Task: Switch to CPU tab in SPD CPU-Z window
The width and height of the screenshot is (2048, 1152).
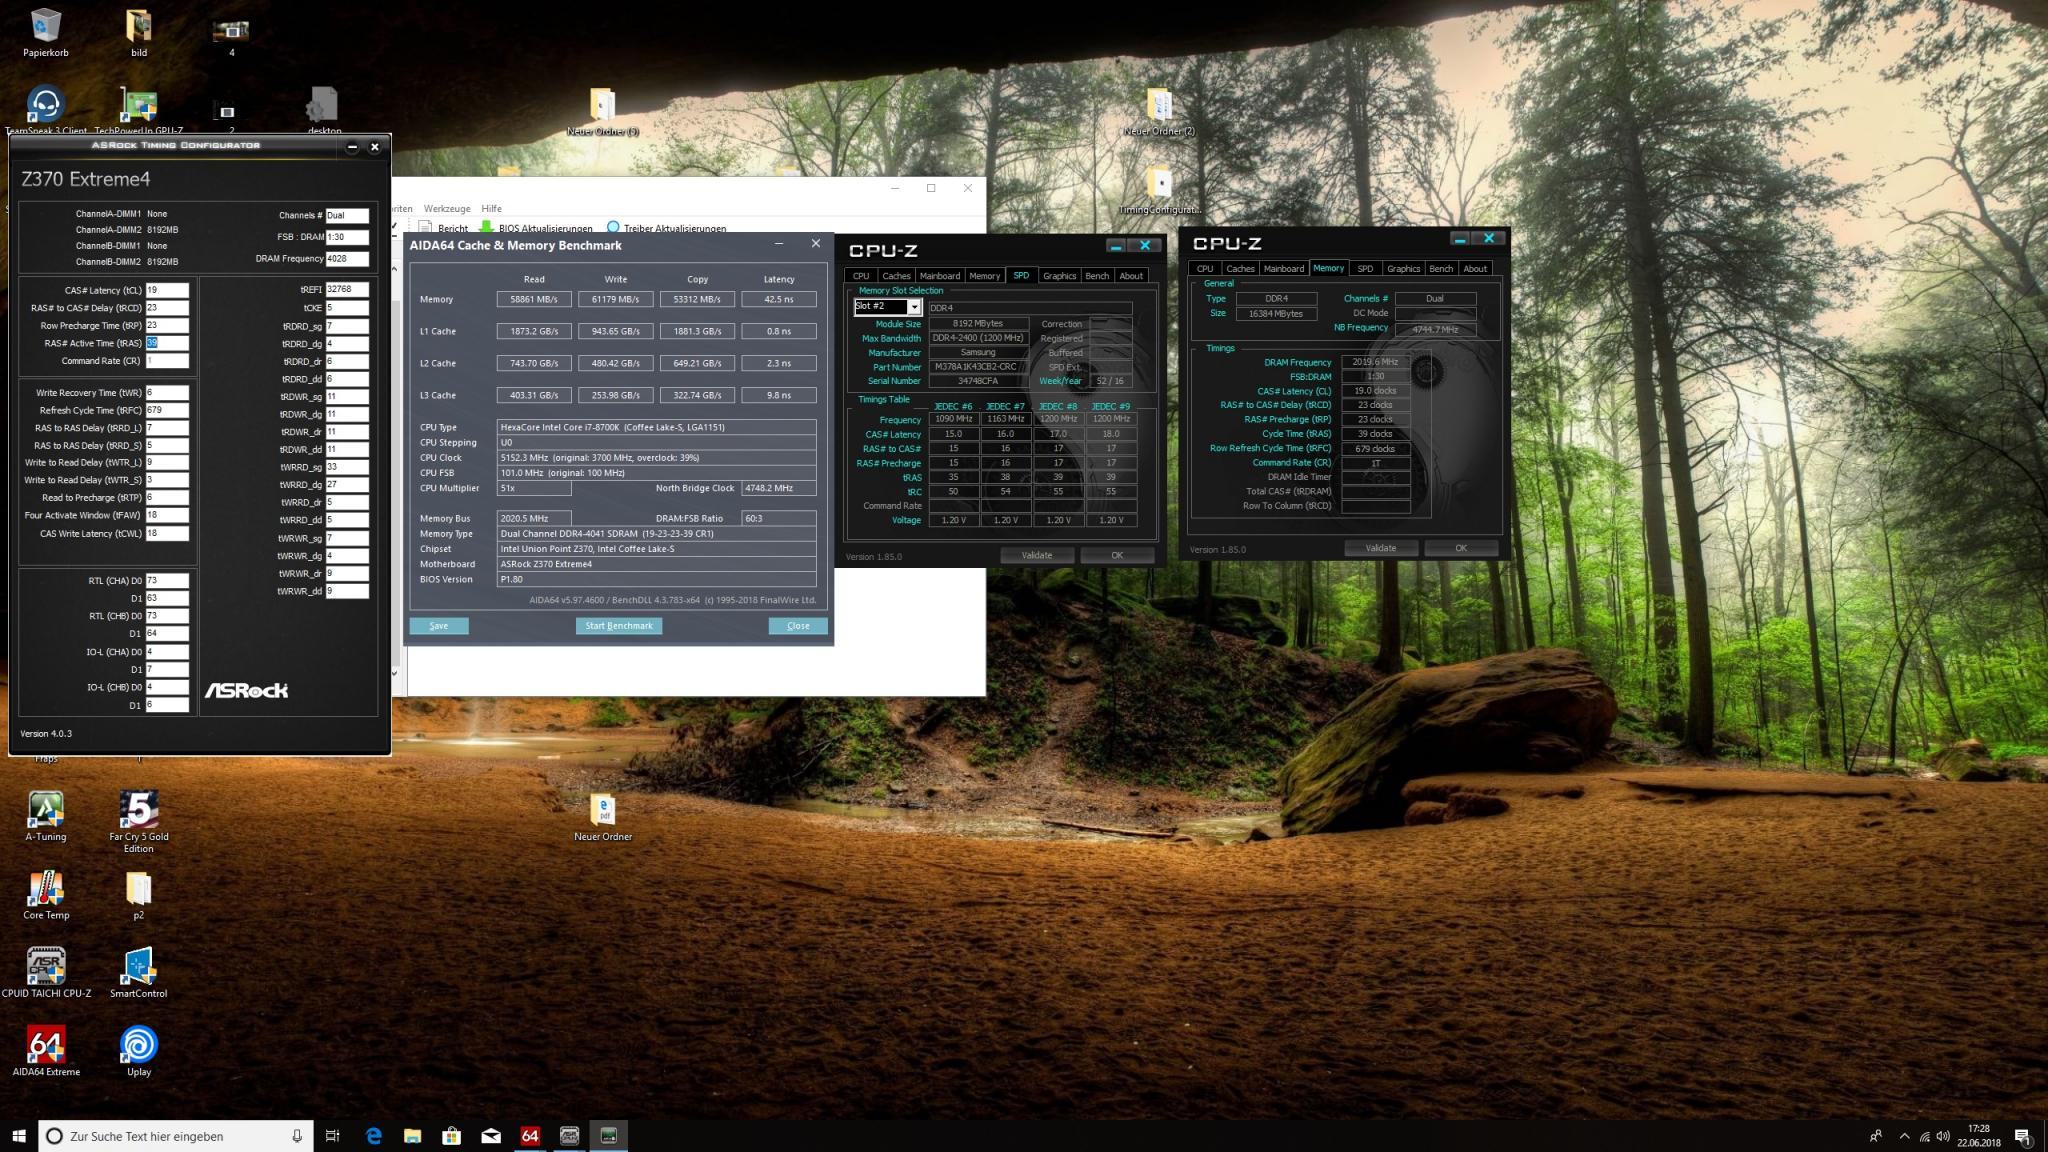Action: pyautogui.click(x=861, y=276)
